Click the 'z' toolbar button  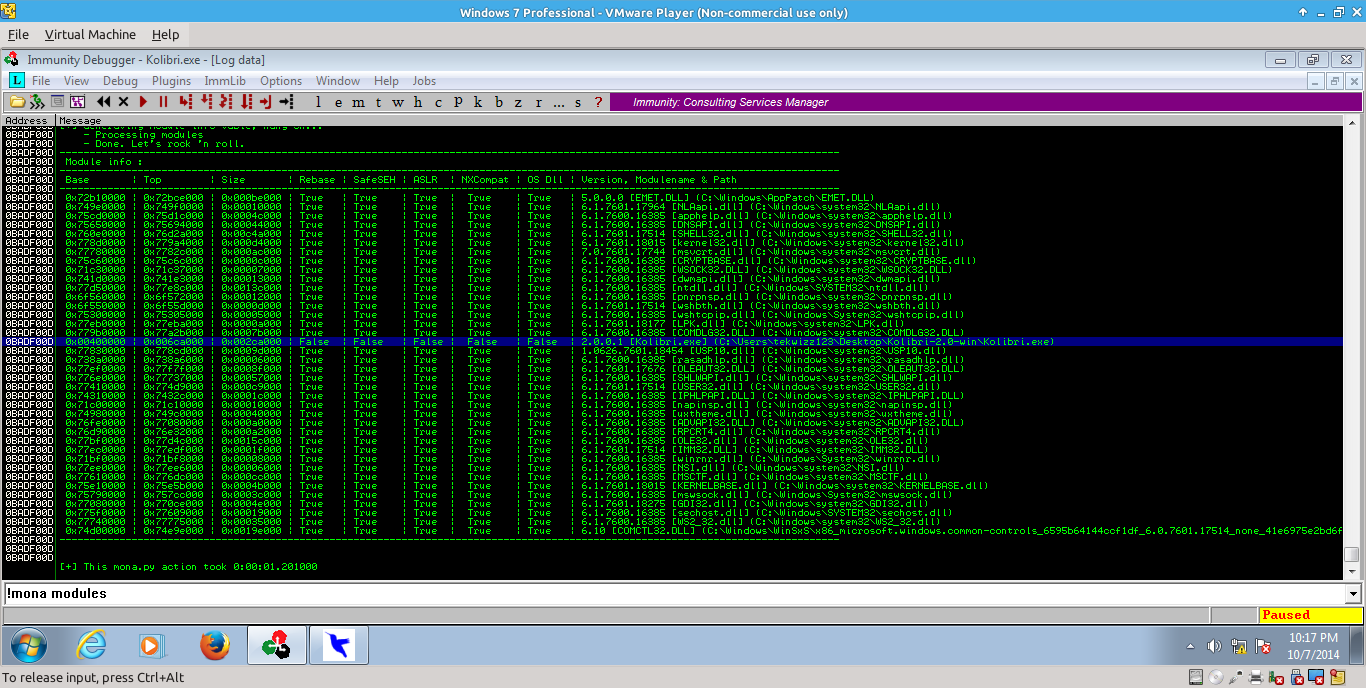(x=518, y=102)
